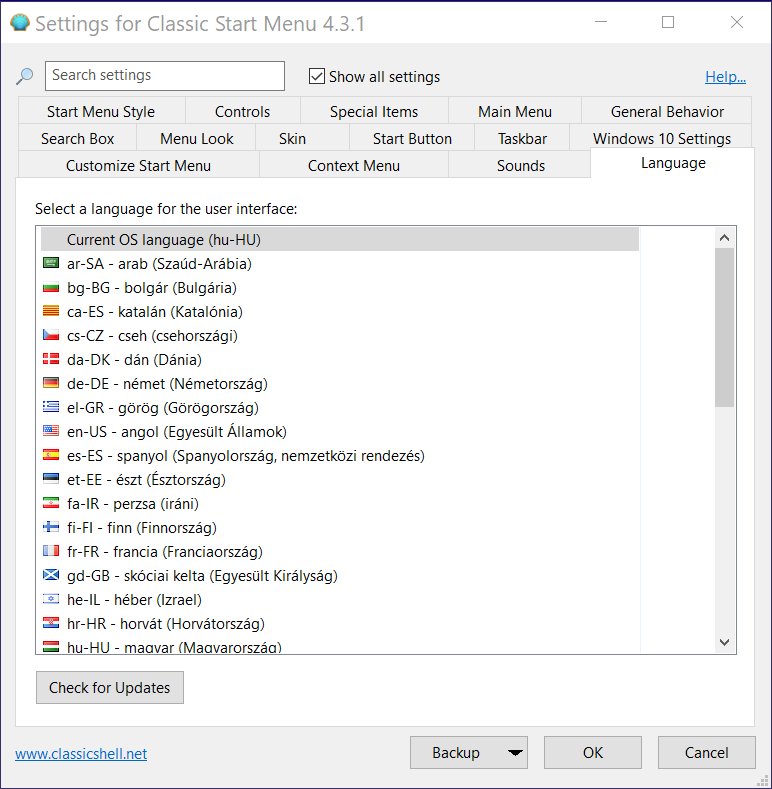Click the language list scrollbar thumb
Screen dimensions: 772x789
tap(725, 327)
